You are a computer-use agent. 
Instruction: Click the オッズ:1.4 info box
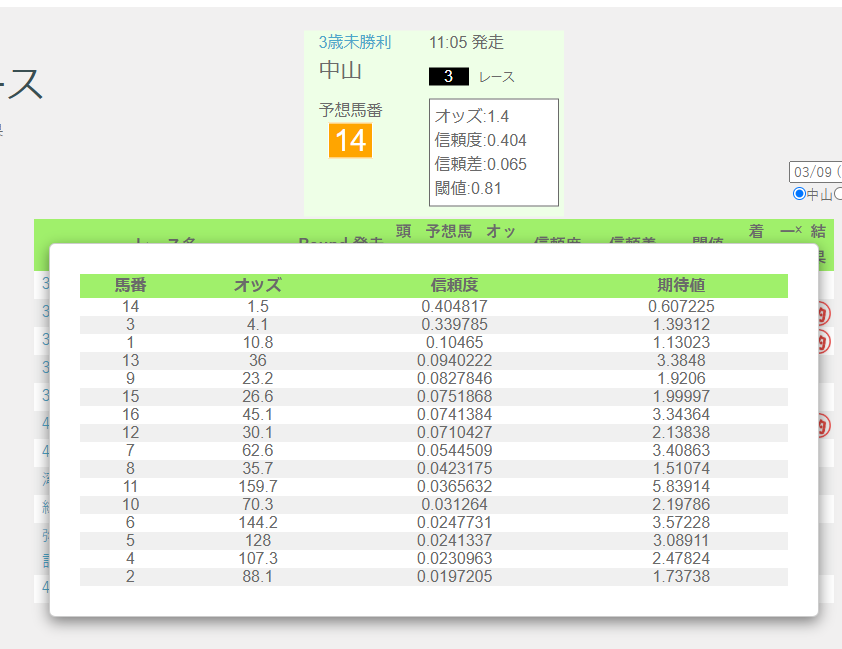coord(493,150)
